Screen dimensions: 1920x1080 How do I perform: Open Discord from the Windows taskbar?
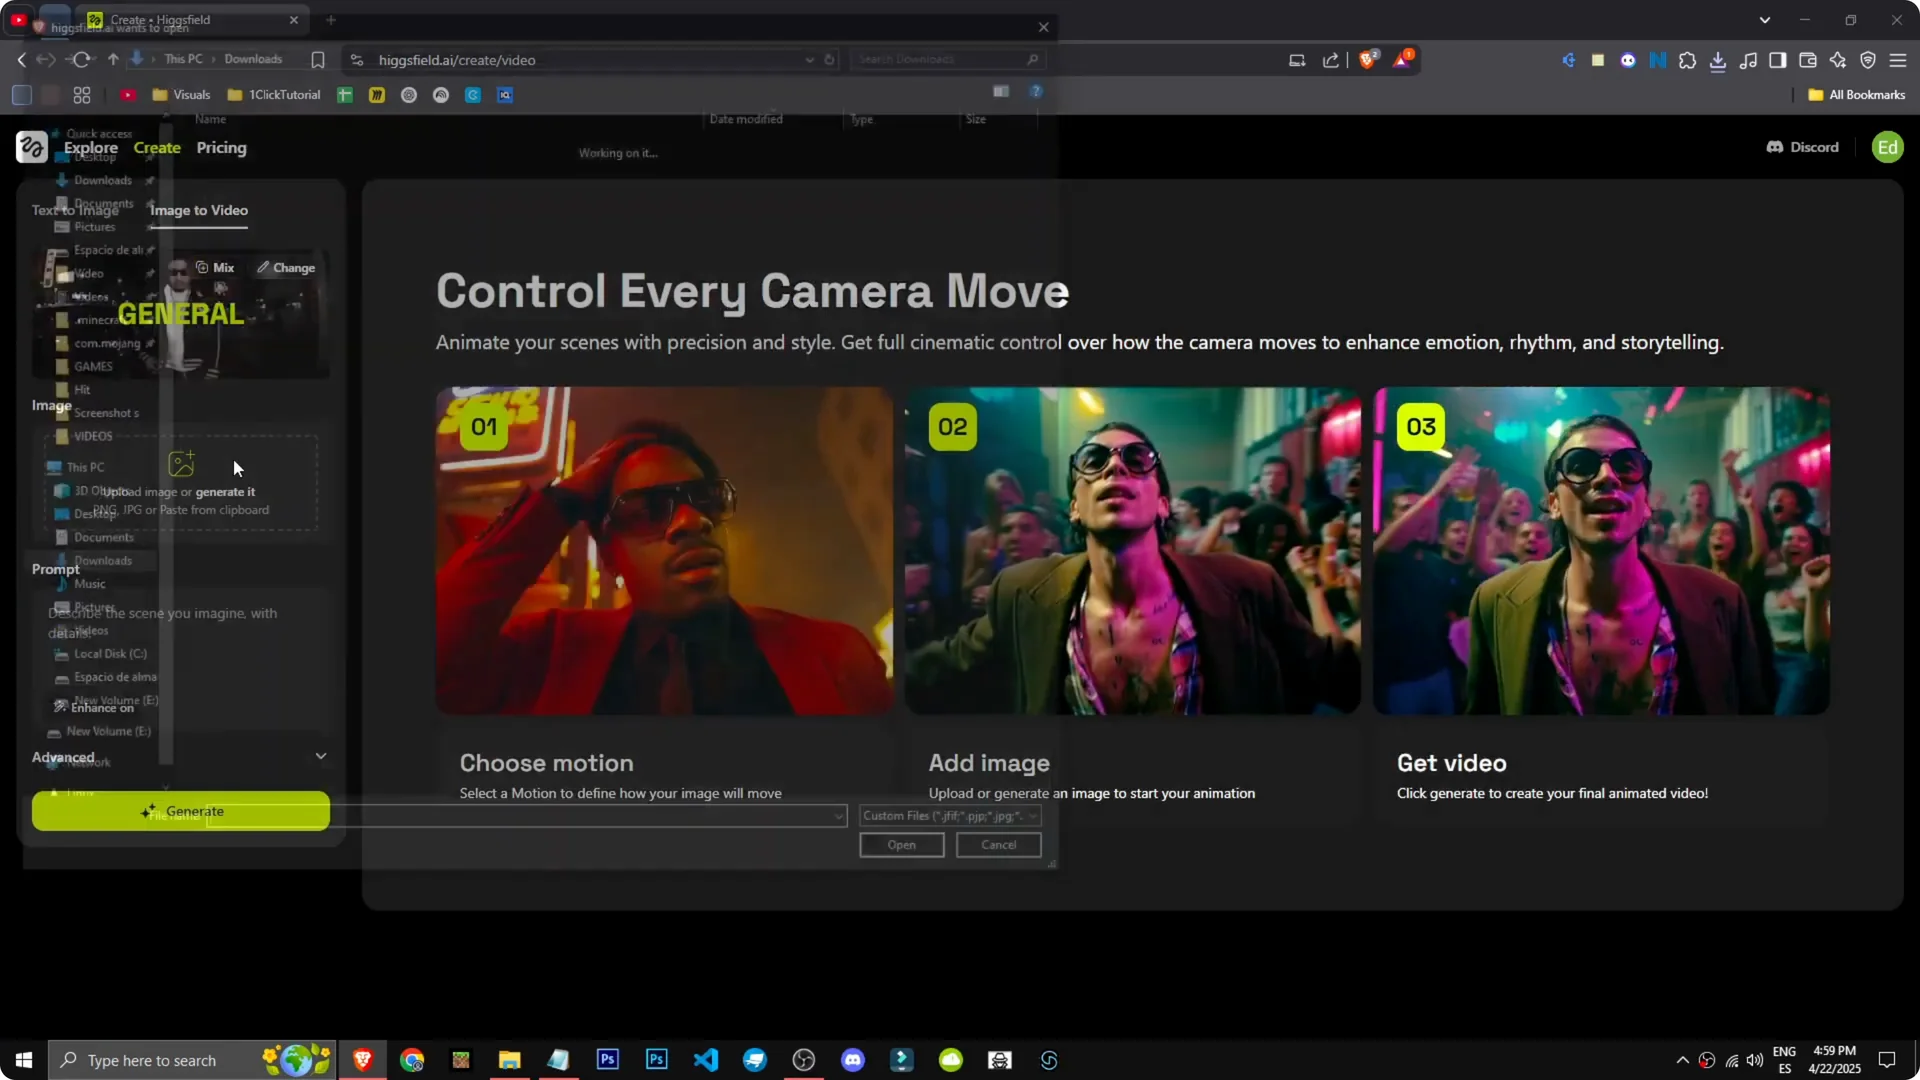click(x=853, y=1059)
